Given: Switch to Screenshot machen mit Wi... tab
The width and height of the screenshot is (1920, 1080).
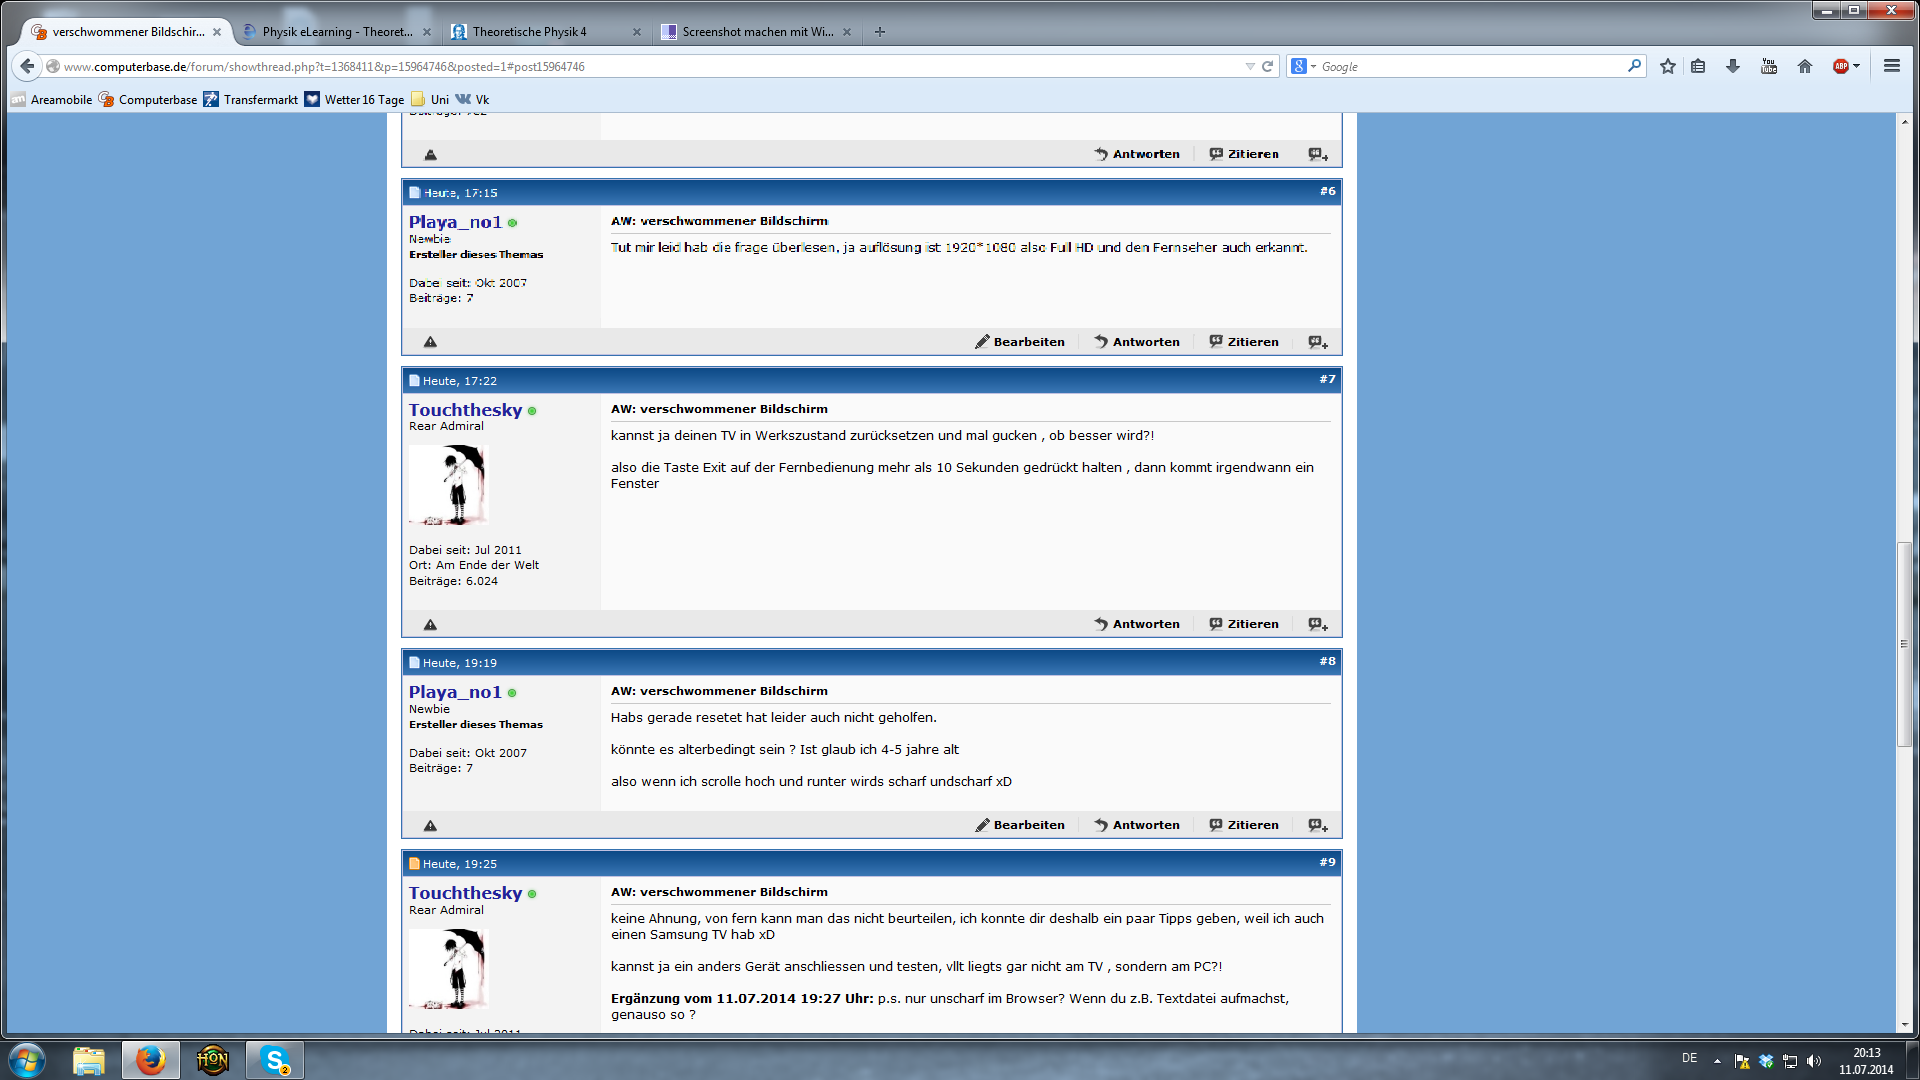Looking at the screenshot, I should pos(757,32).
